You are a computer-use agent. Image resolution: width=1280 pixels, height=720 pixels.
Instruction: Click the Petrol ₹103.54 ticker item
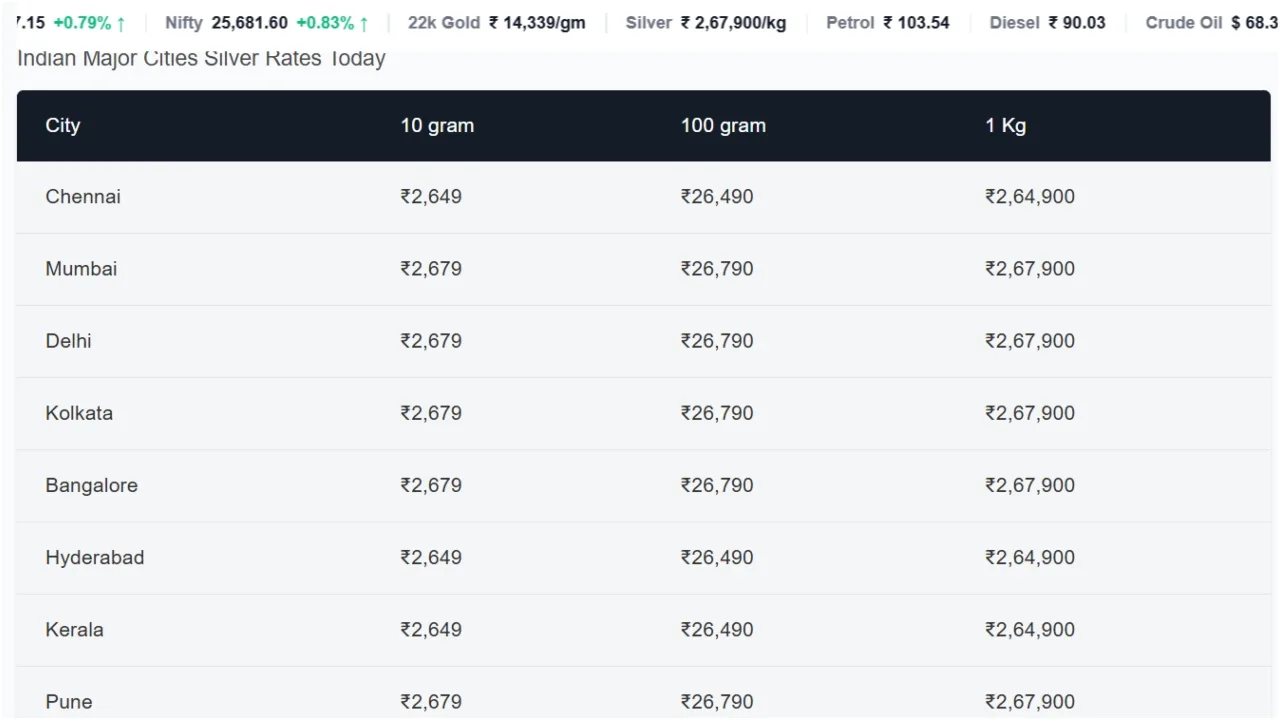click(x=887, y=22)
